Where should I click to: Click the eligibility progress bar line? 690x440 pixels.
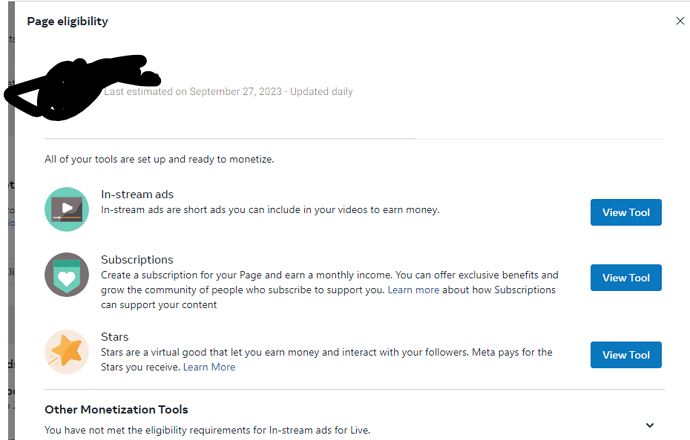click(x=229, y=139)
